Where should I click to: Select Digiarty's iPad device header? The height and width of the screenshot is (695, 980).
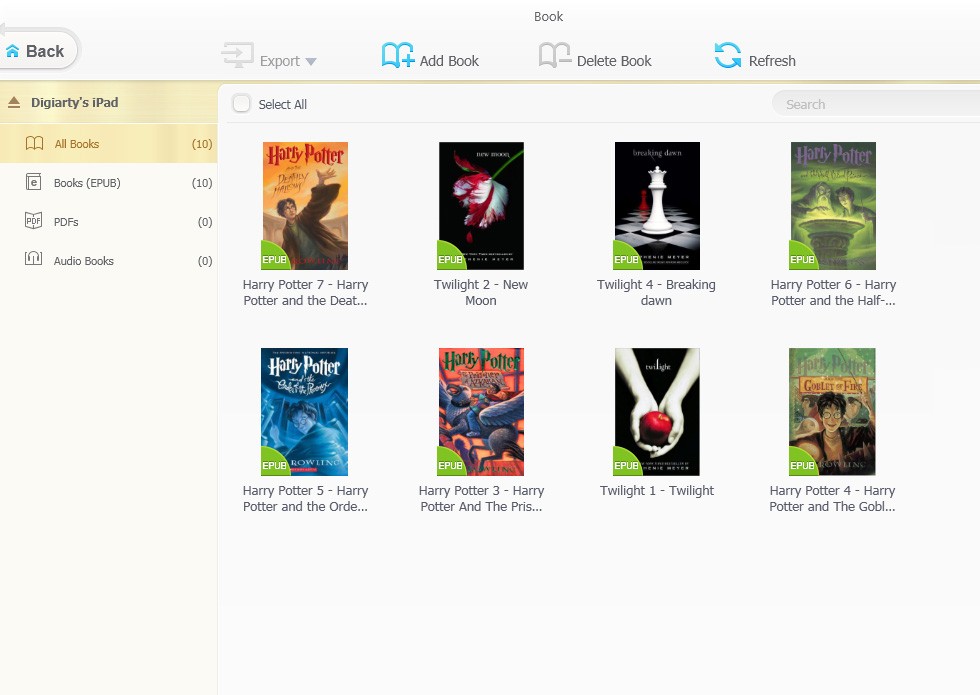(109, 102)
